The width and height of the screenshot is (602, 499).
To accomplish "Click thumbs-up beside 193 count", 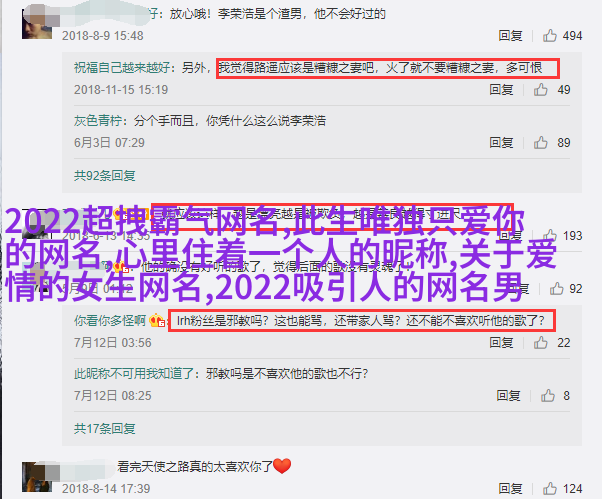I will click(x=549, y=235).
